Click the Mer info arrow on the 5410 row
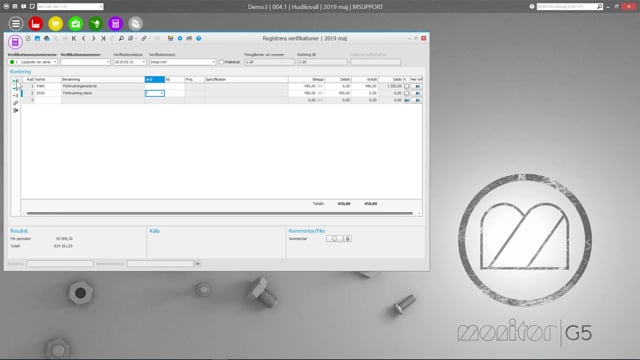 coord(417,93)
